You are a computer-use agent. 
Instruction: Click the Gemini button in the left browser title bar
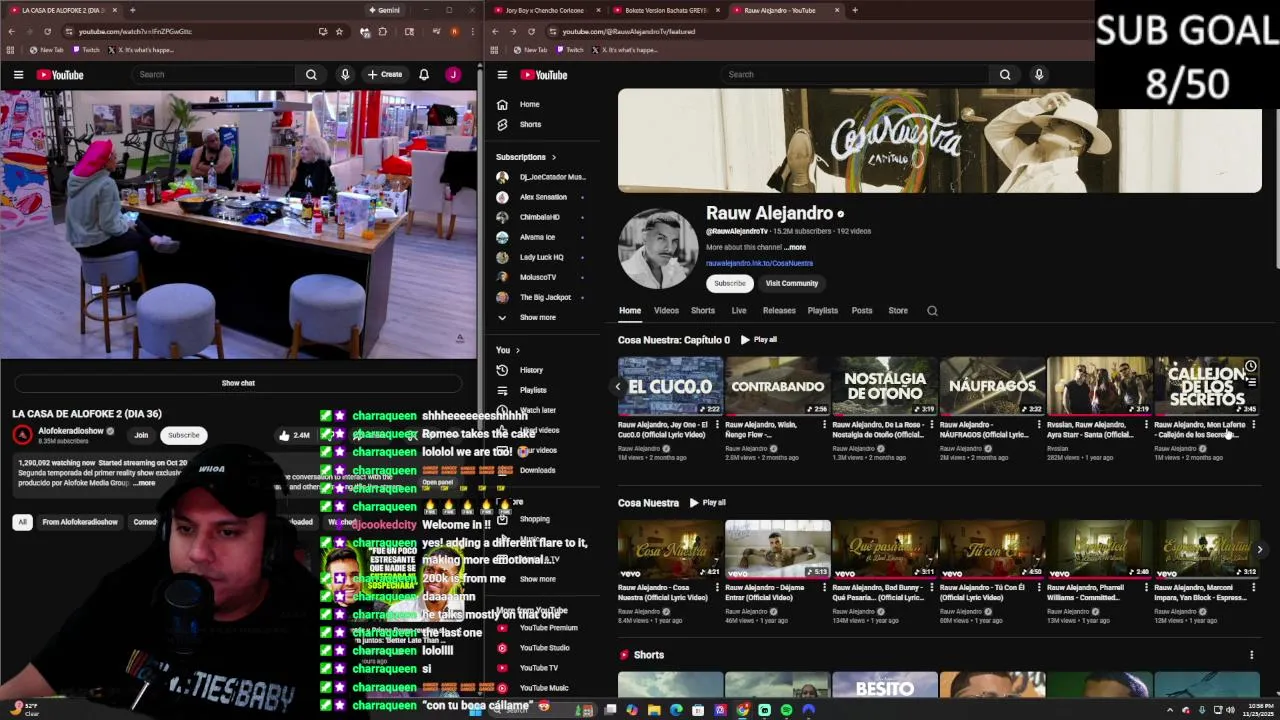(384, 10)
